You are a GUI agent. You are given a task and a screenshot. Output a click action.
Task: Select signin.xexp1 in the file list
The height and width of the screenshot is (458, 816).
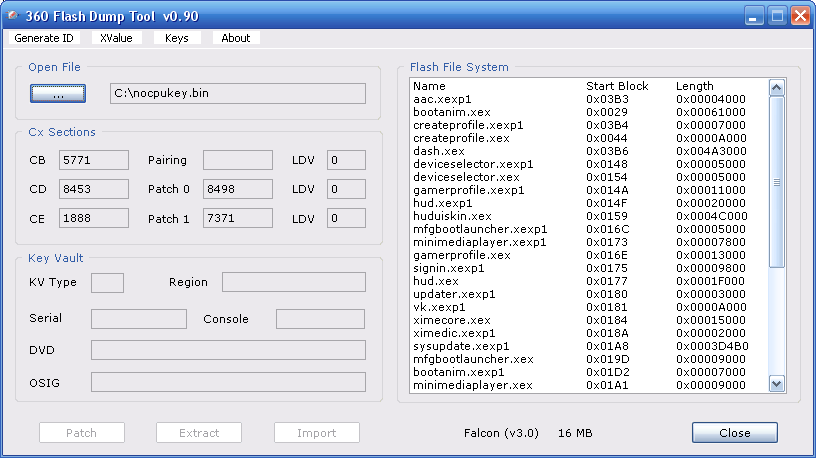[588, 268]
